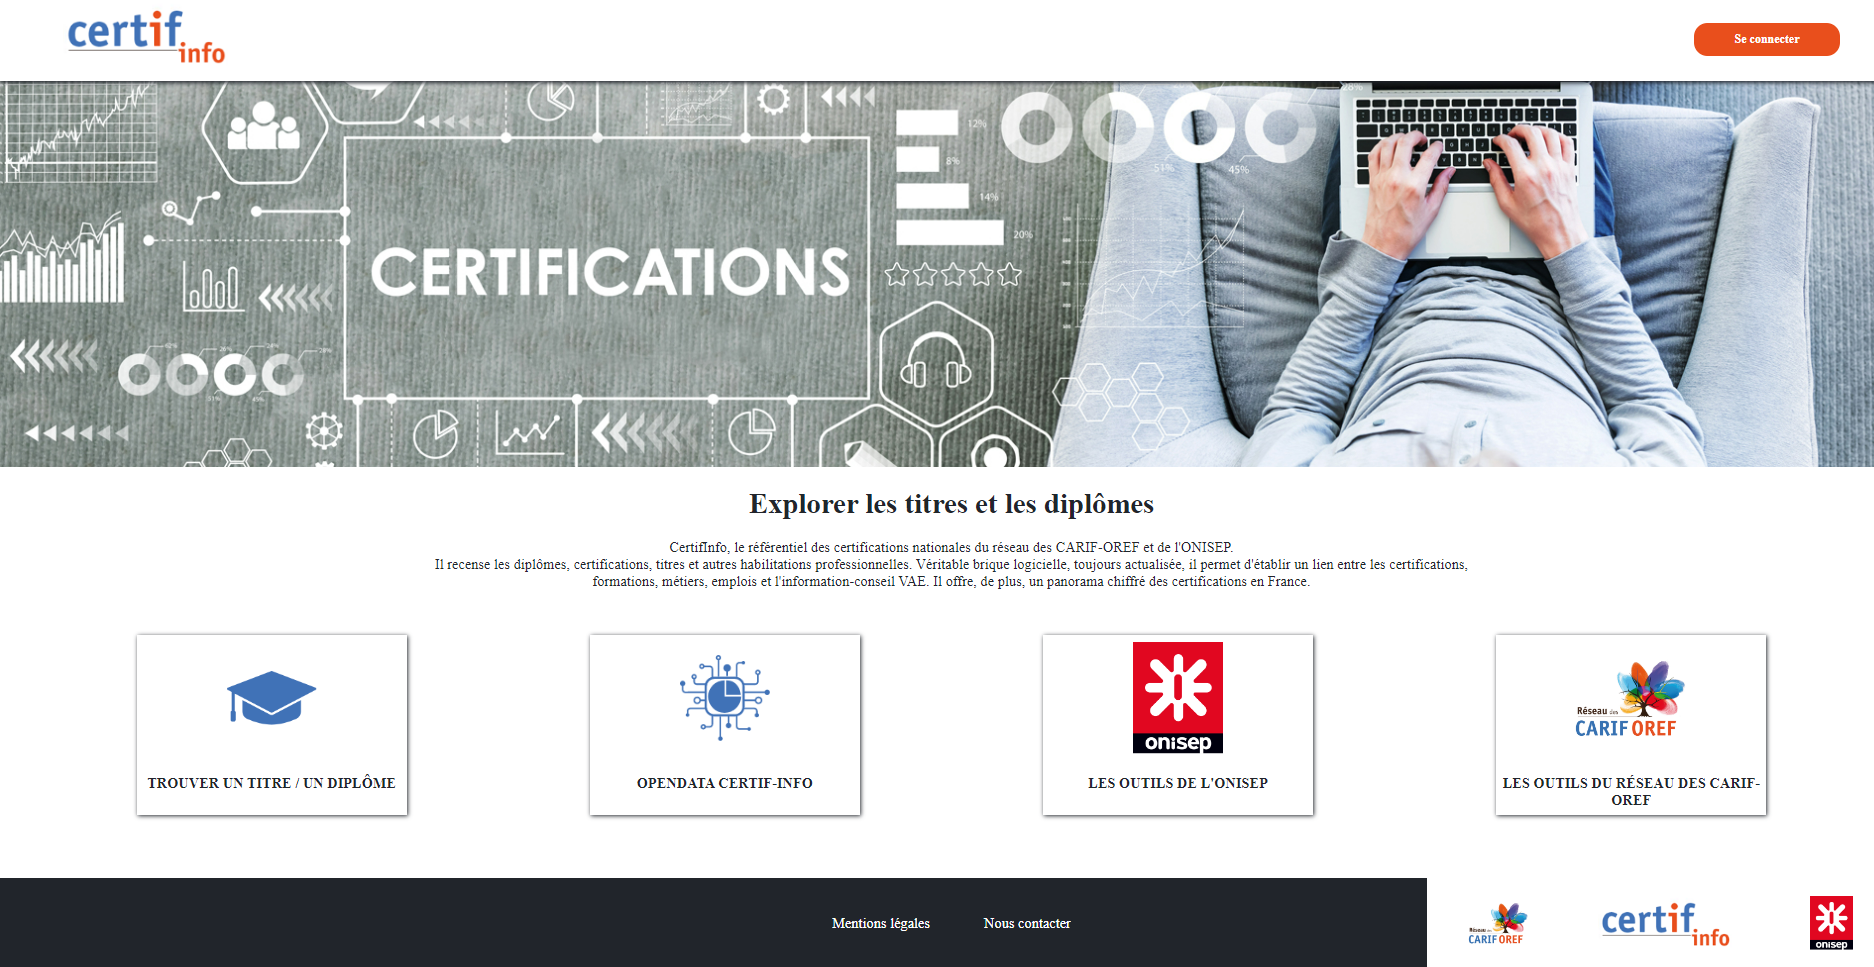
Task: Open the TROUVER UN TITRE / UN DIPLÔME label
Action: pyautogui.click(x=271, y=783)
